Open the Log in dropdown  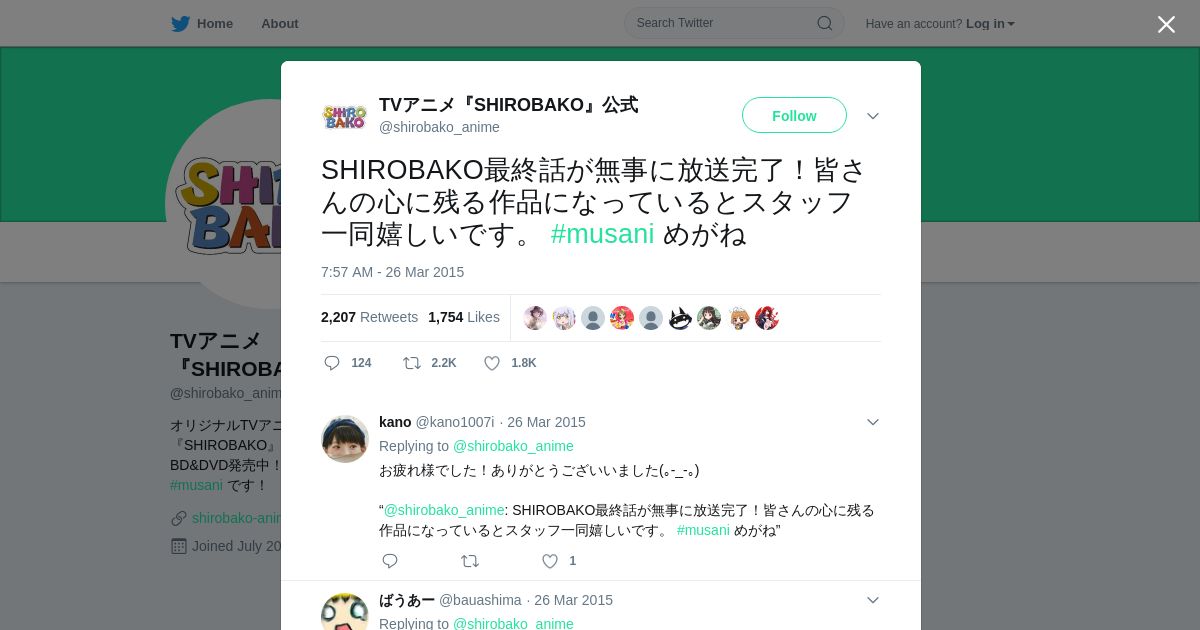click(990, 23)
